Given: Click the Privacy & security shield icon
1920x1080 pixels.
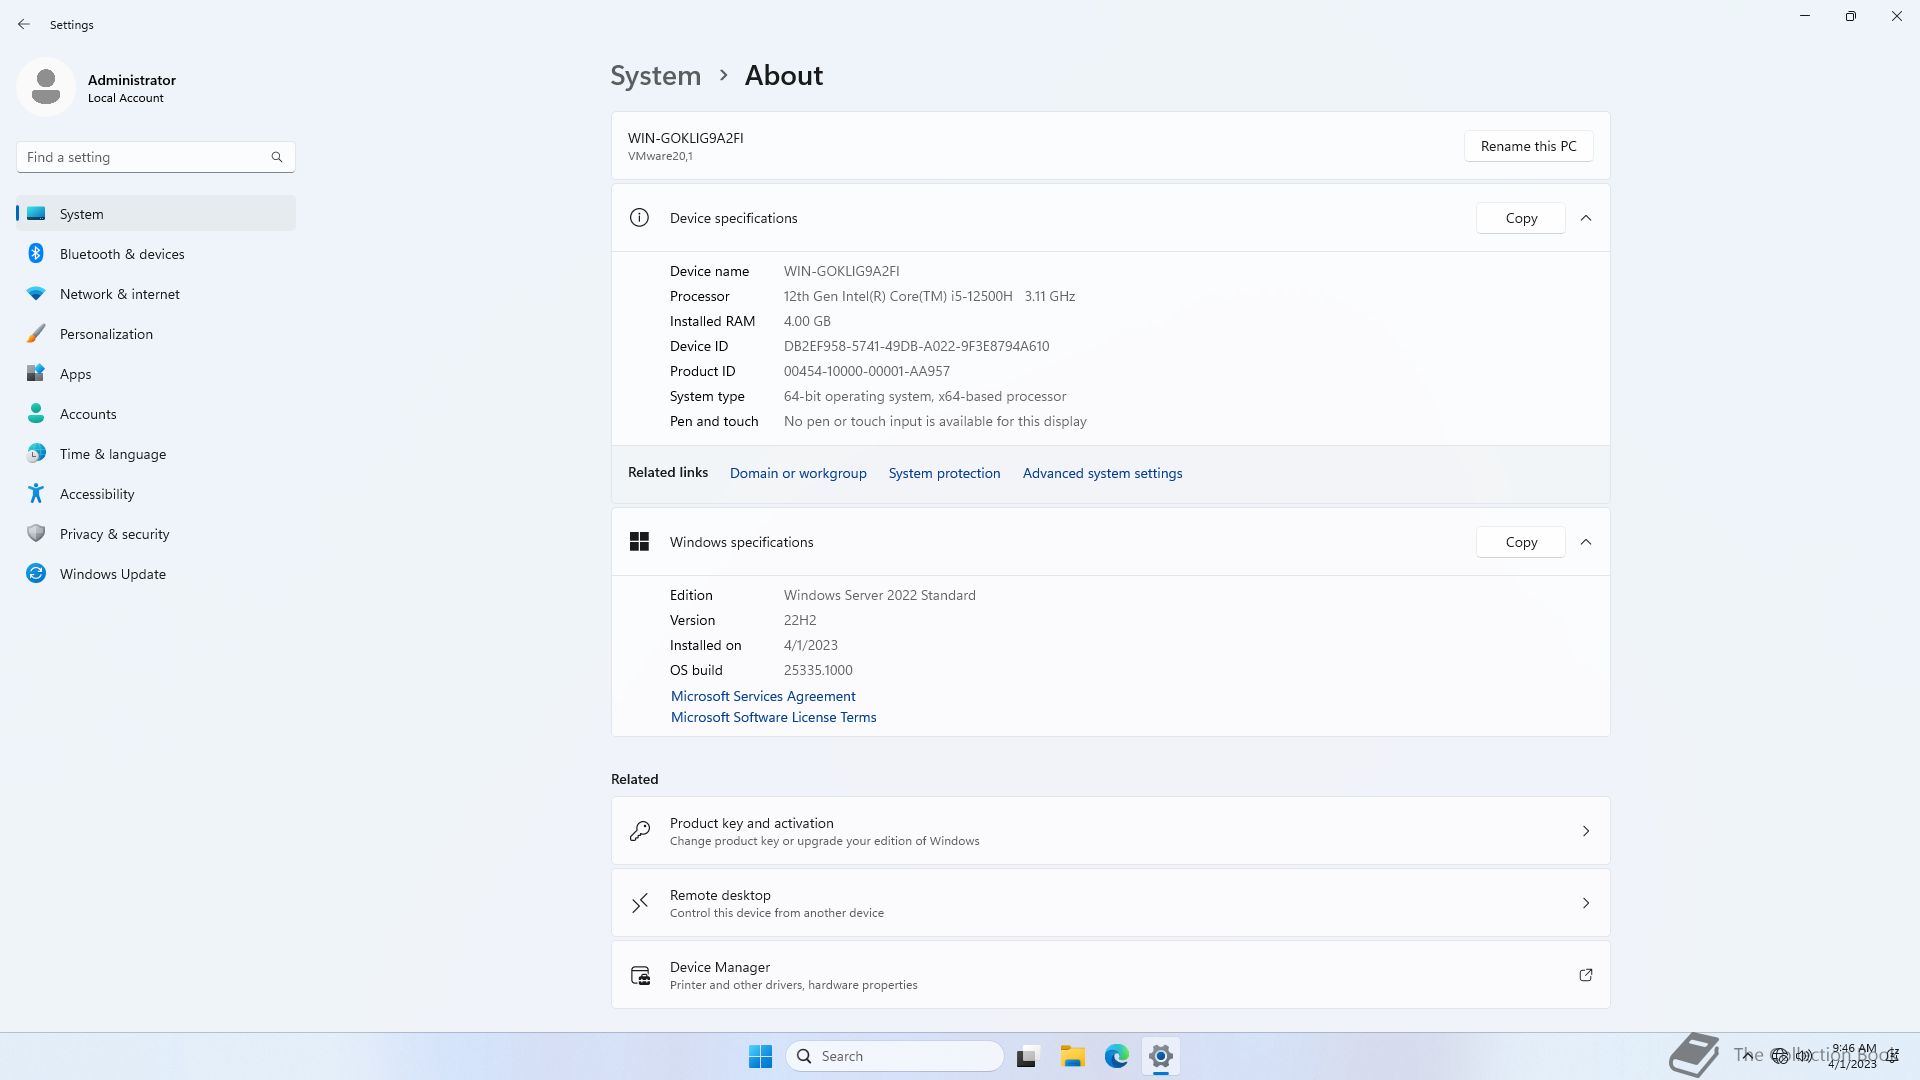Looking at the screenshot, I should (x=36, y=533).
